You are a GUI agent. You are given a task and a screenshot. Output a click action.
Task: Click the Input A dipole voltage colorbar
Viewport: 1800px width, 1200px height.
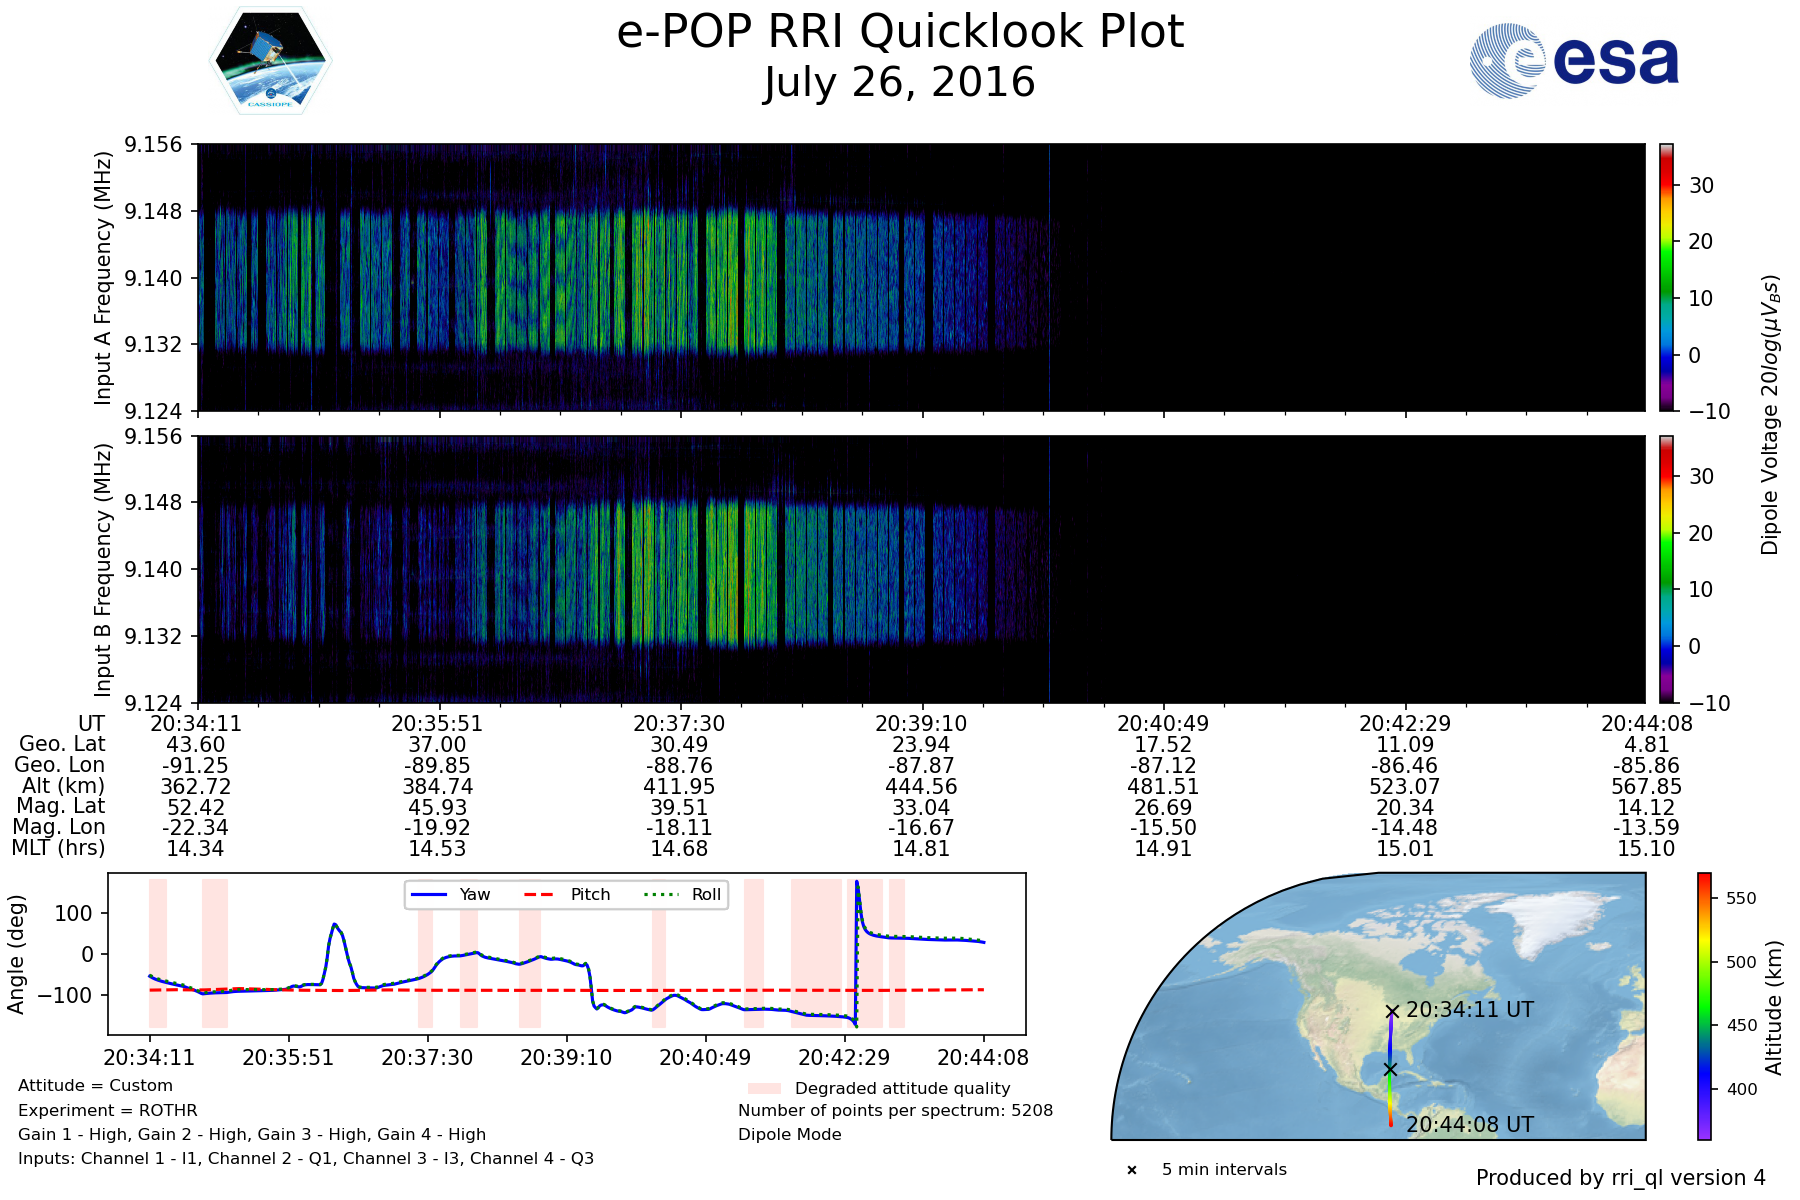pyautogui.click(x=1666, y=277)
